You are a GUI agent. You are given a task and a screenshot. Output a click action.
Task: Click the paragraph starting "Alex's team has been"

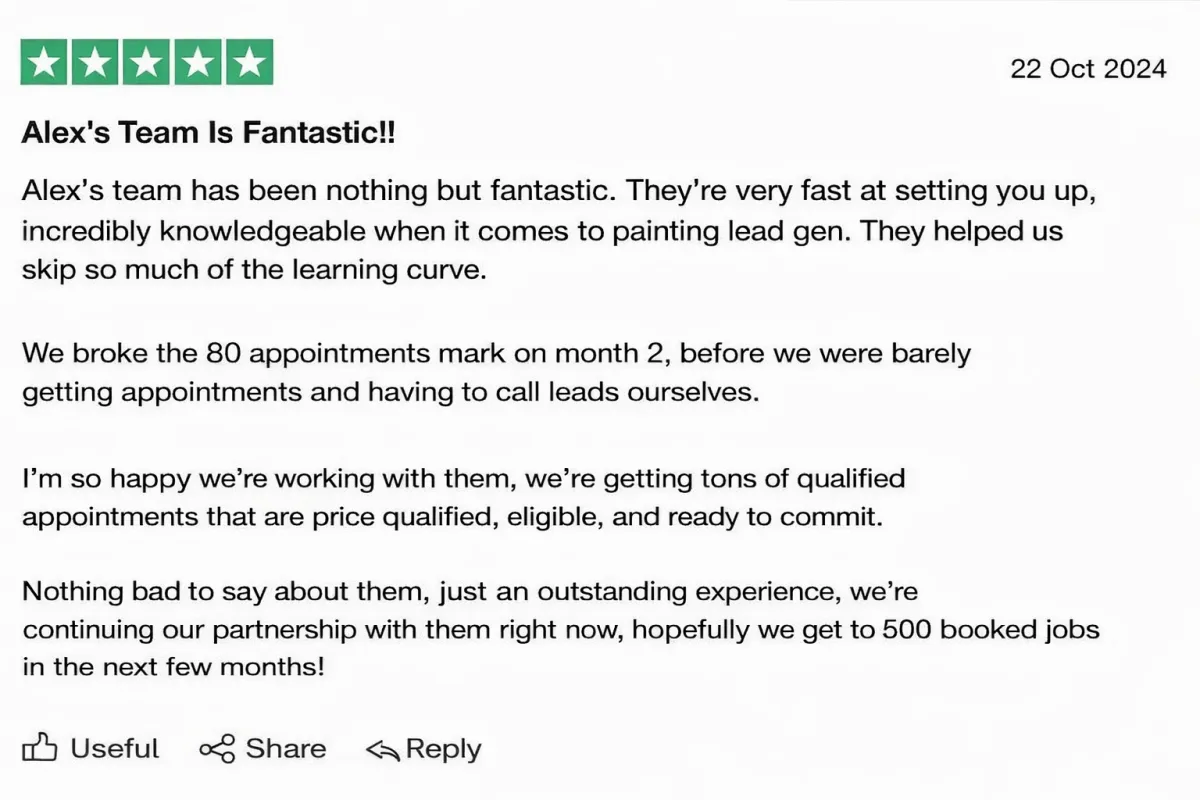pos(560,231)
